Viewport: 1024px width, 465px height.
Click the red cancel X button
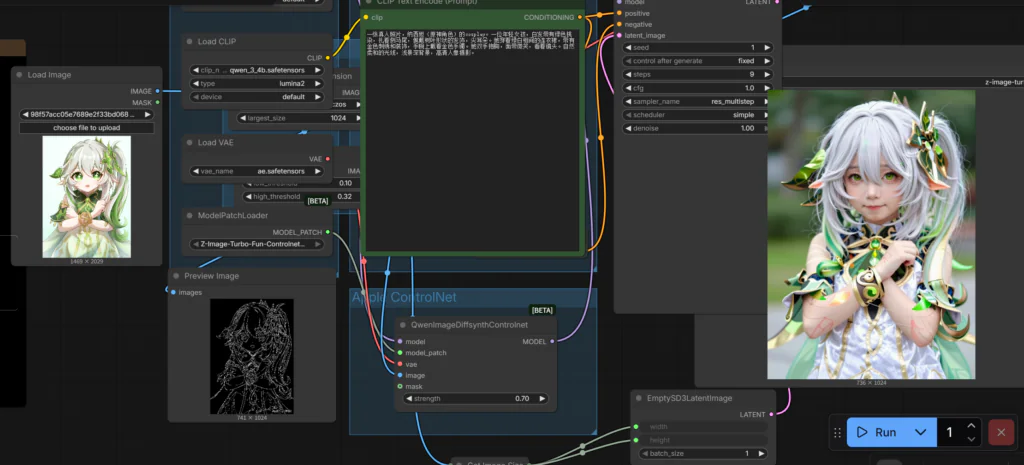click(1000, 432)
